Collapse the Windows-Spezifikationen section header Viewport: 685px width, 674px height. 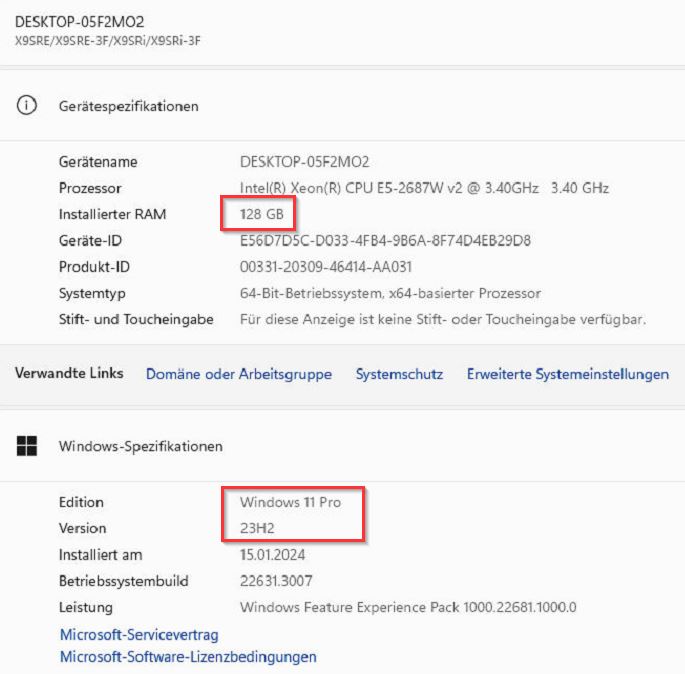(x=342, y=446)
